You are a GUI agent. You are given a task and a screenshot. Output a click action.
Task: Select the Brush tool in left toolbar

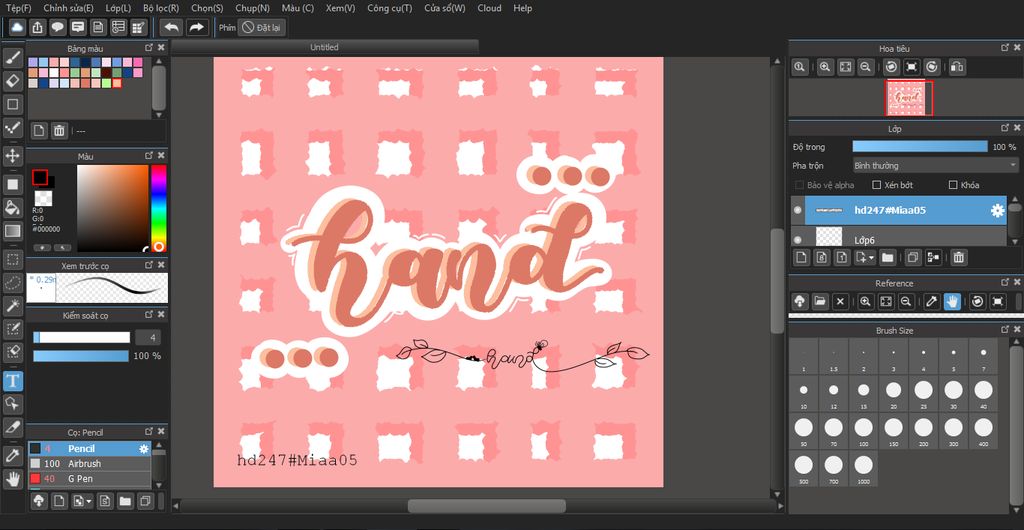(x=12, y=58)
